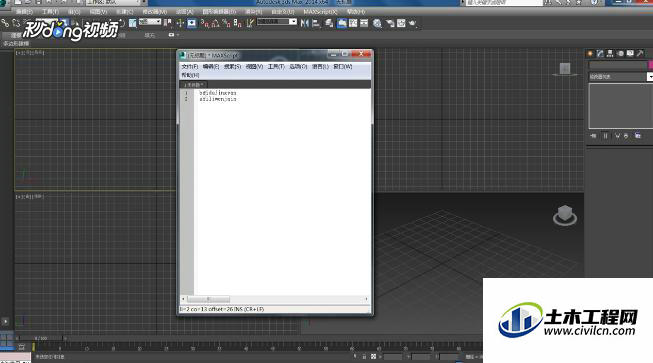Open the Material Editor toolbar icon
The height and width of the screenshot is (363, 653).
click(377, 23)
